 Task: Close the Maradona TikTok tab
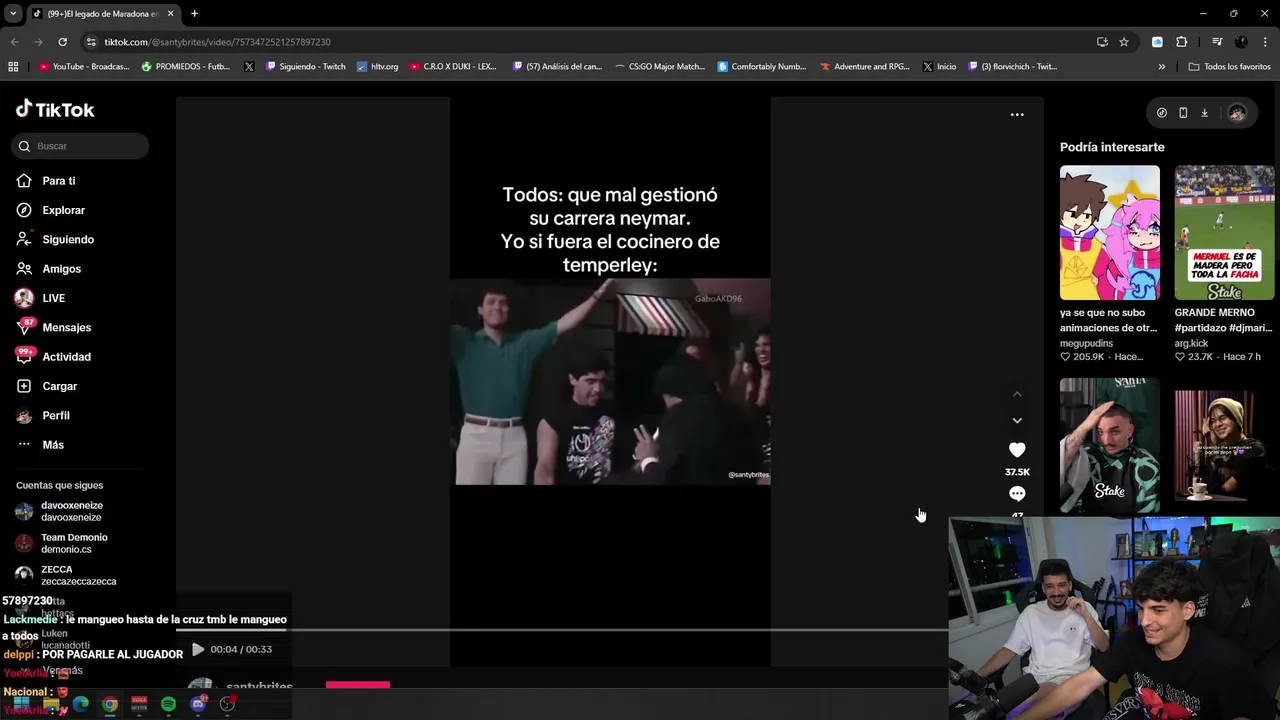pos(170,14)
